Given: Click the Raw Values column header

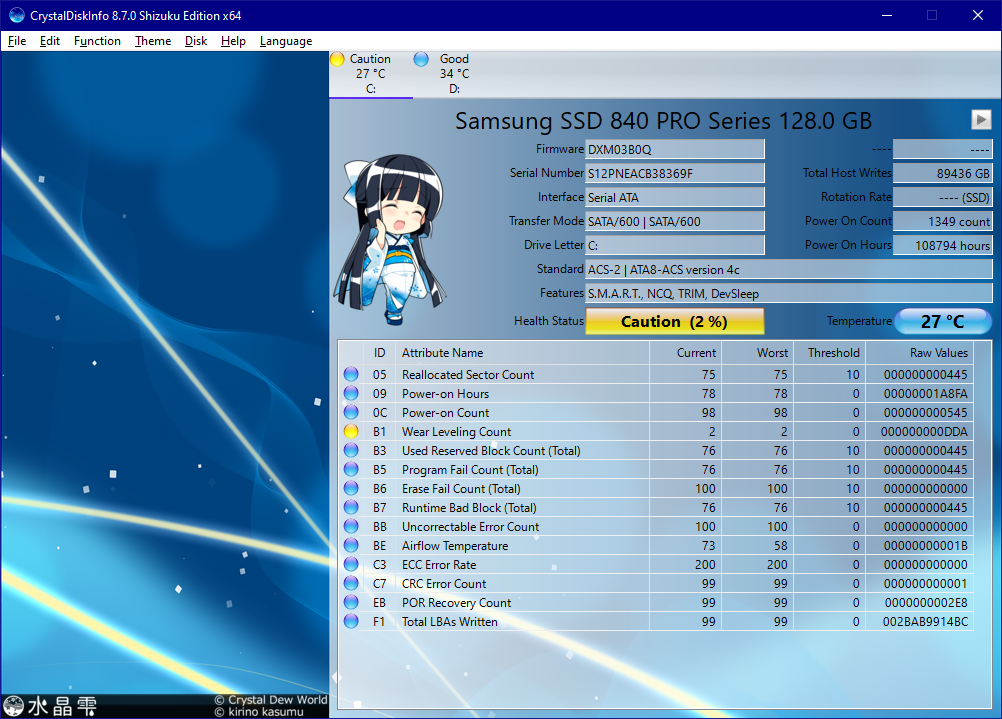Looking at the screenshot, I should 920,353.
